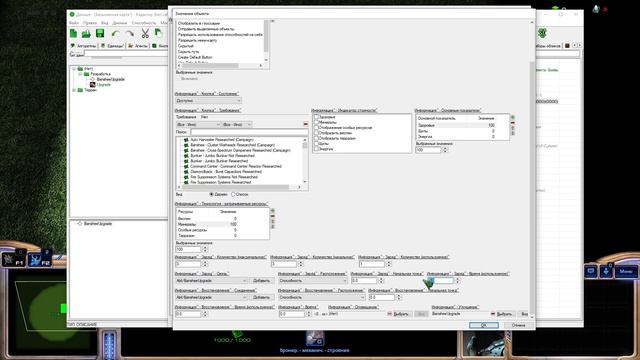Click red remove icon beside Основной показатель table

pyautogui.click(x=513, y=123)
